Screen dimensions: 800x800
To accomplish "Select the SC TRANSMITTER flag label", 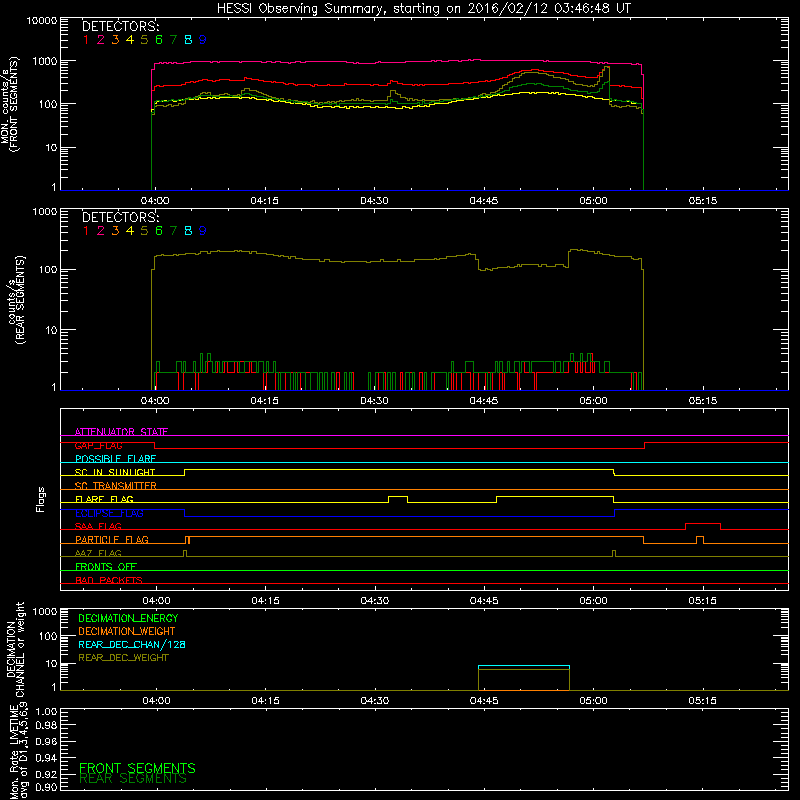I will (x=116, y=486).
